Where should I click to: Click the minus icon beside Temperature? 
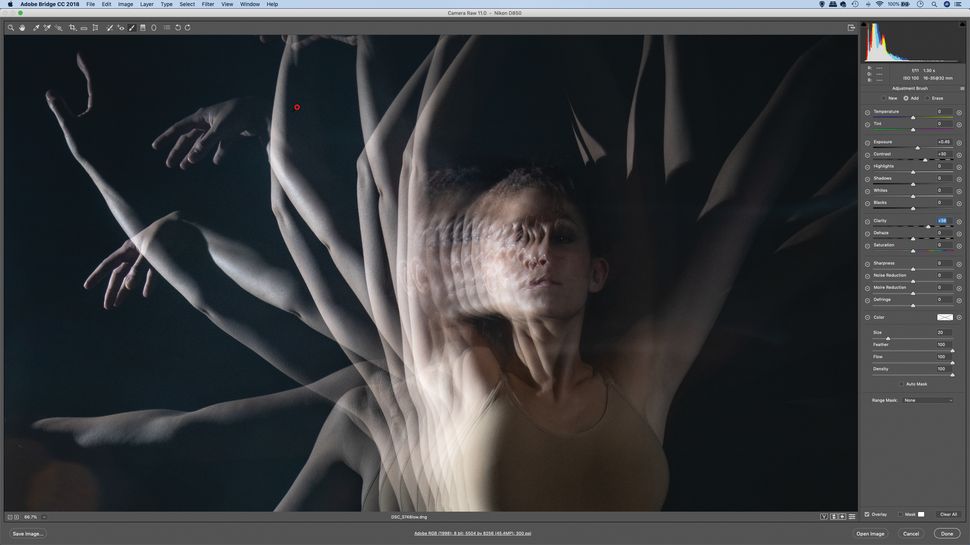point(867,113)
